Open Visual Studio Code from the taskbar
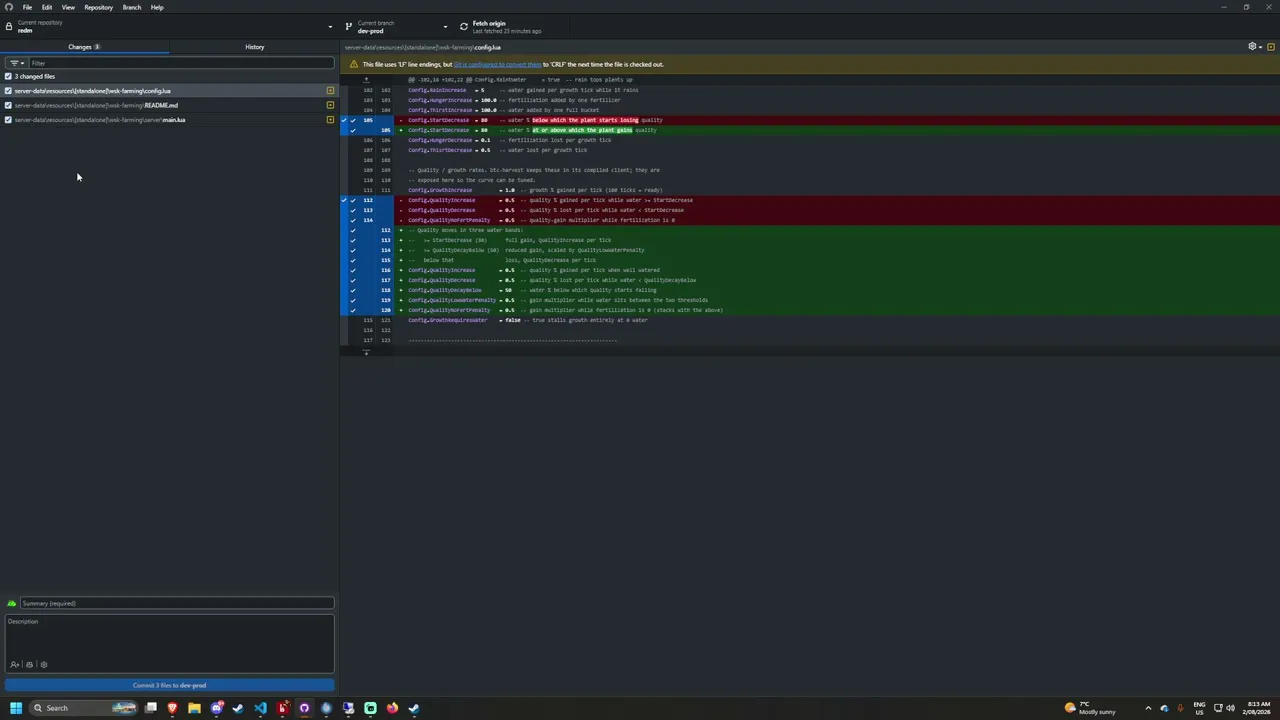 click(260, 708)
